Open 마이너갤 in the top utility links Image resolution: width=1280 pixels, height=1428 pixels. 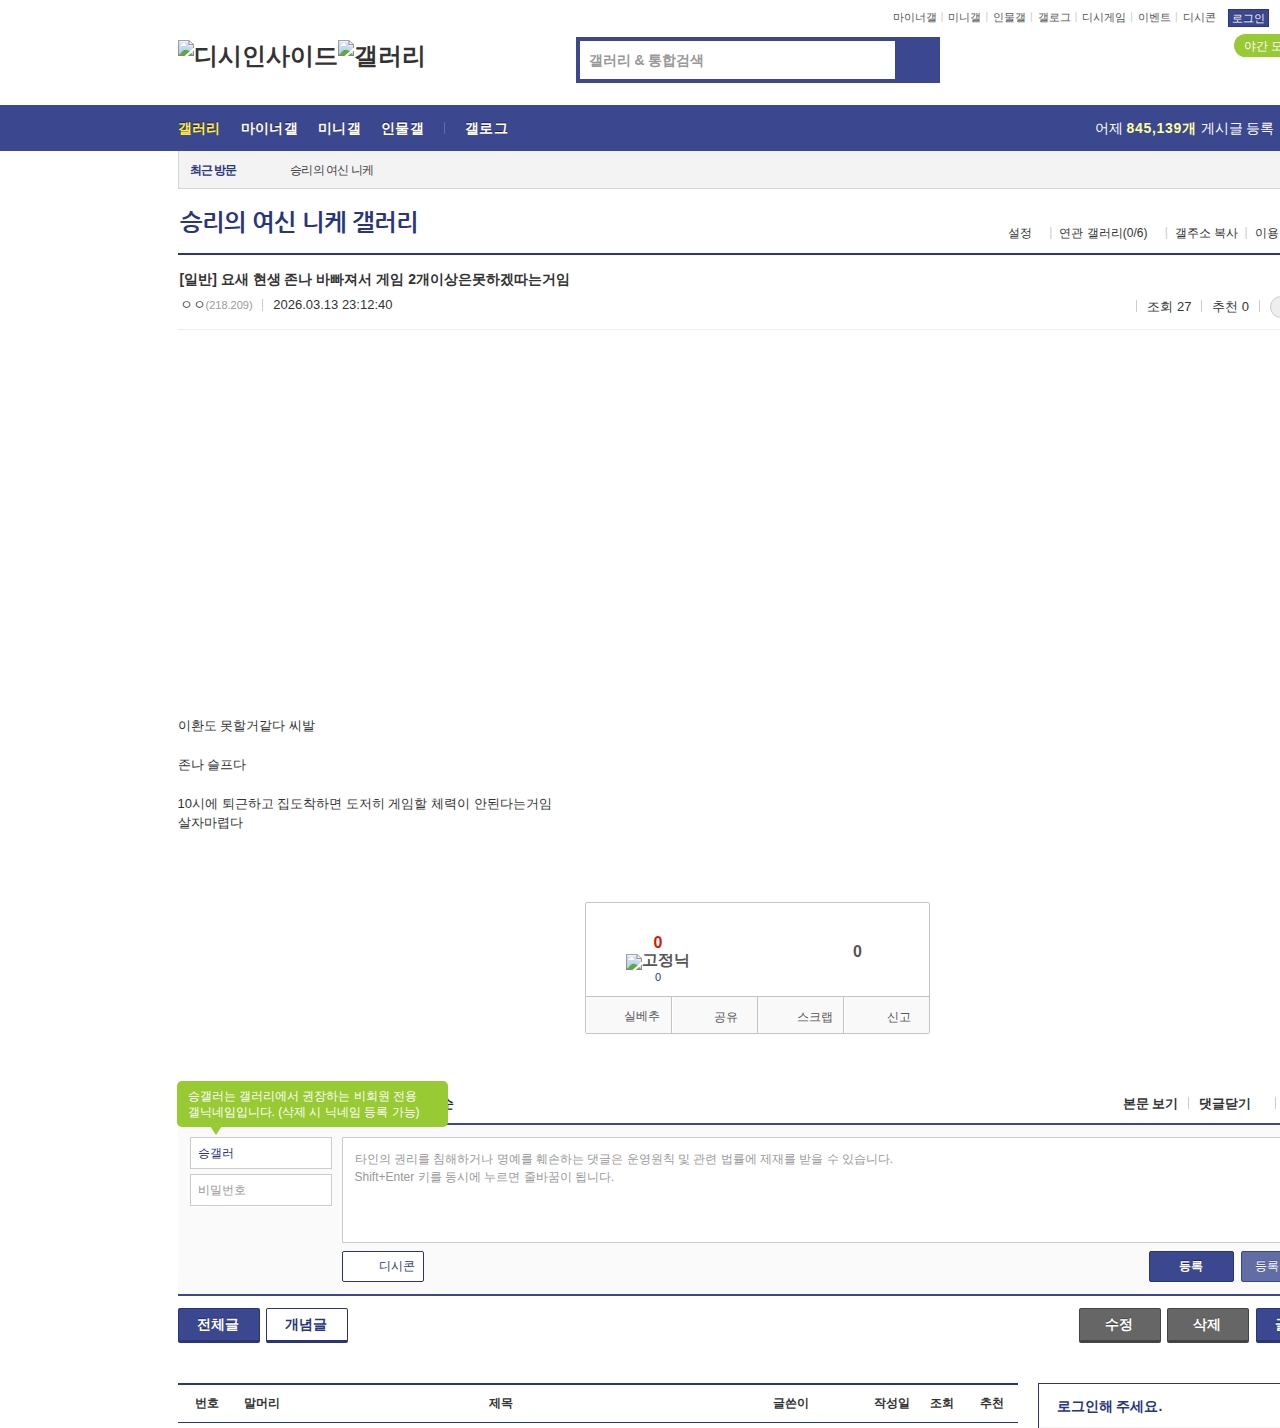coord(914,18)
